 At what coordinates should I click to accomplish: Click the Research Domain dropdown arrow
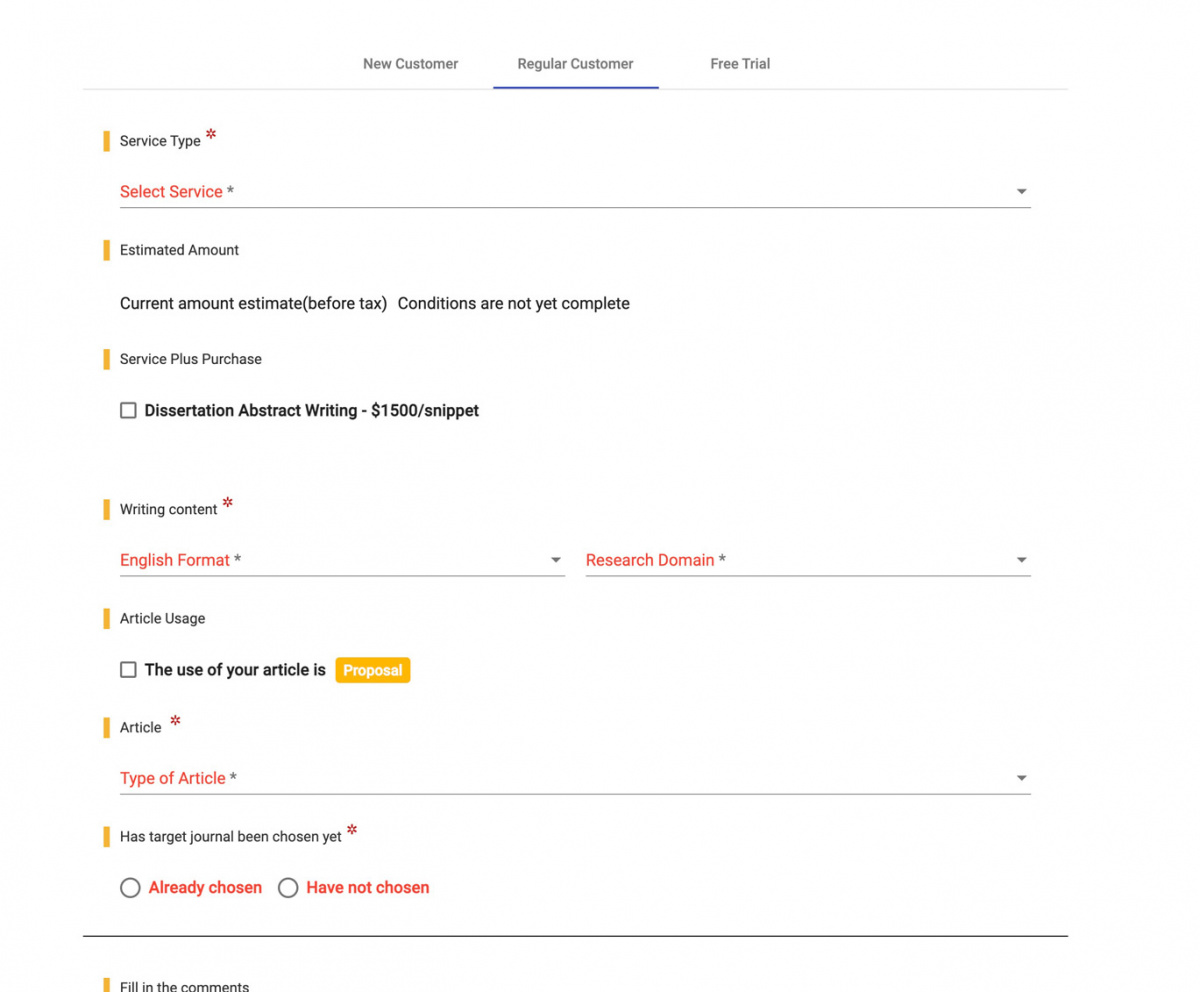coord(1021,560)
